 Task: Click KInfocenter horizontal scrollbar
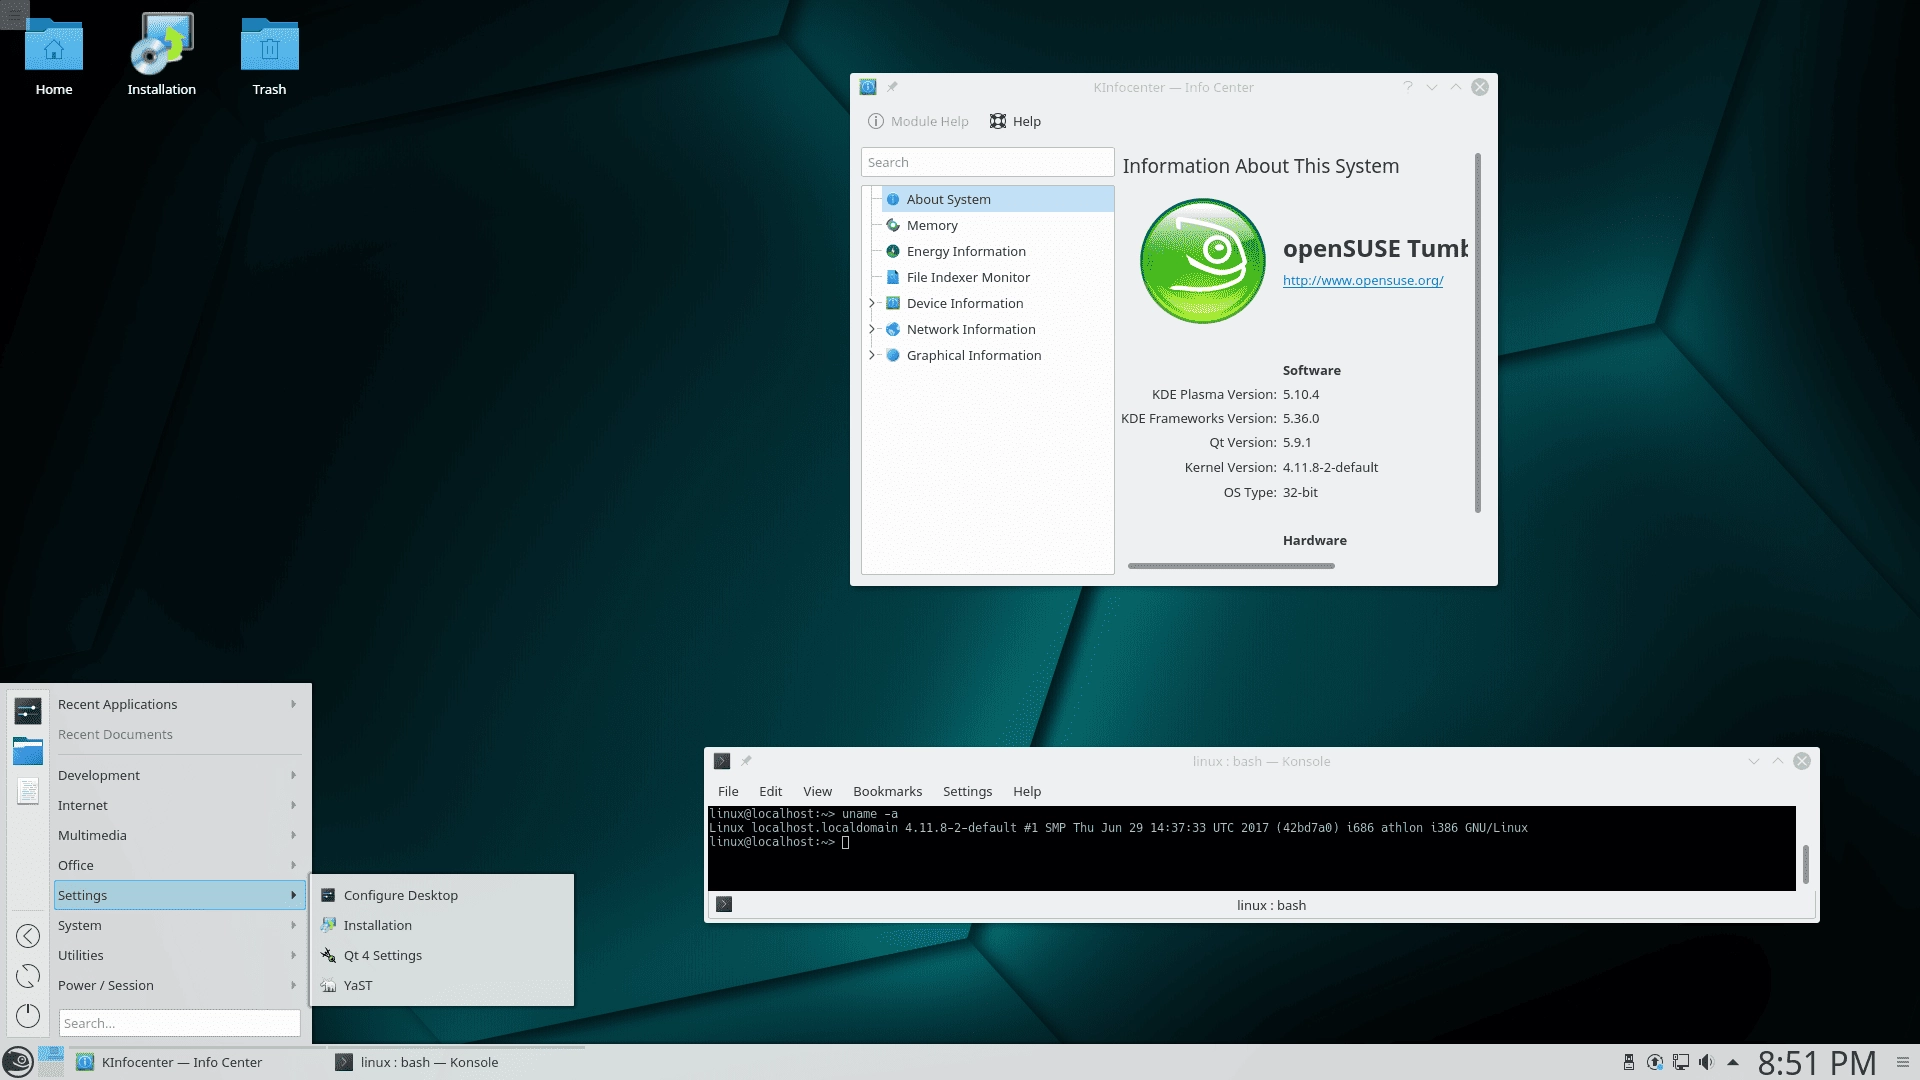click(1231, 566)
